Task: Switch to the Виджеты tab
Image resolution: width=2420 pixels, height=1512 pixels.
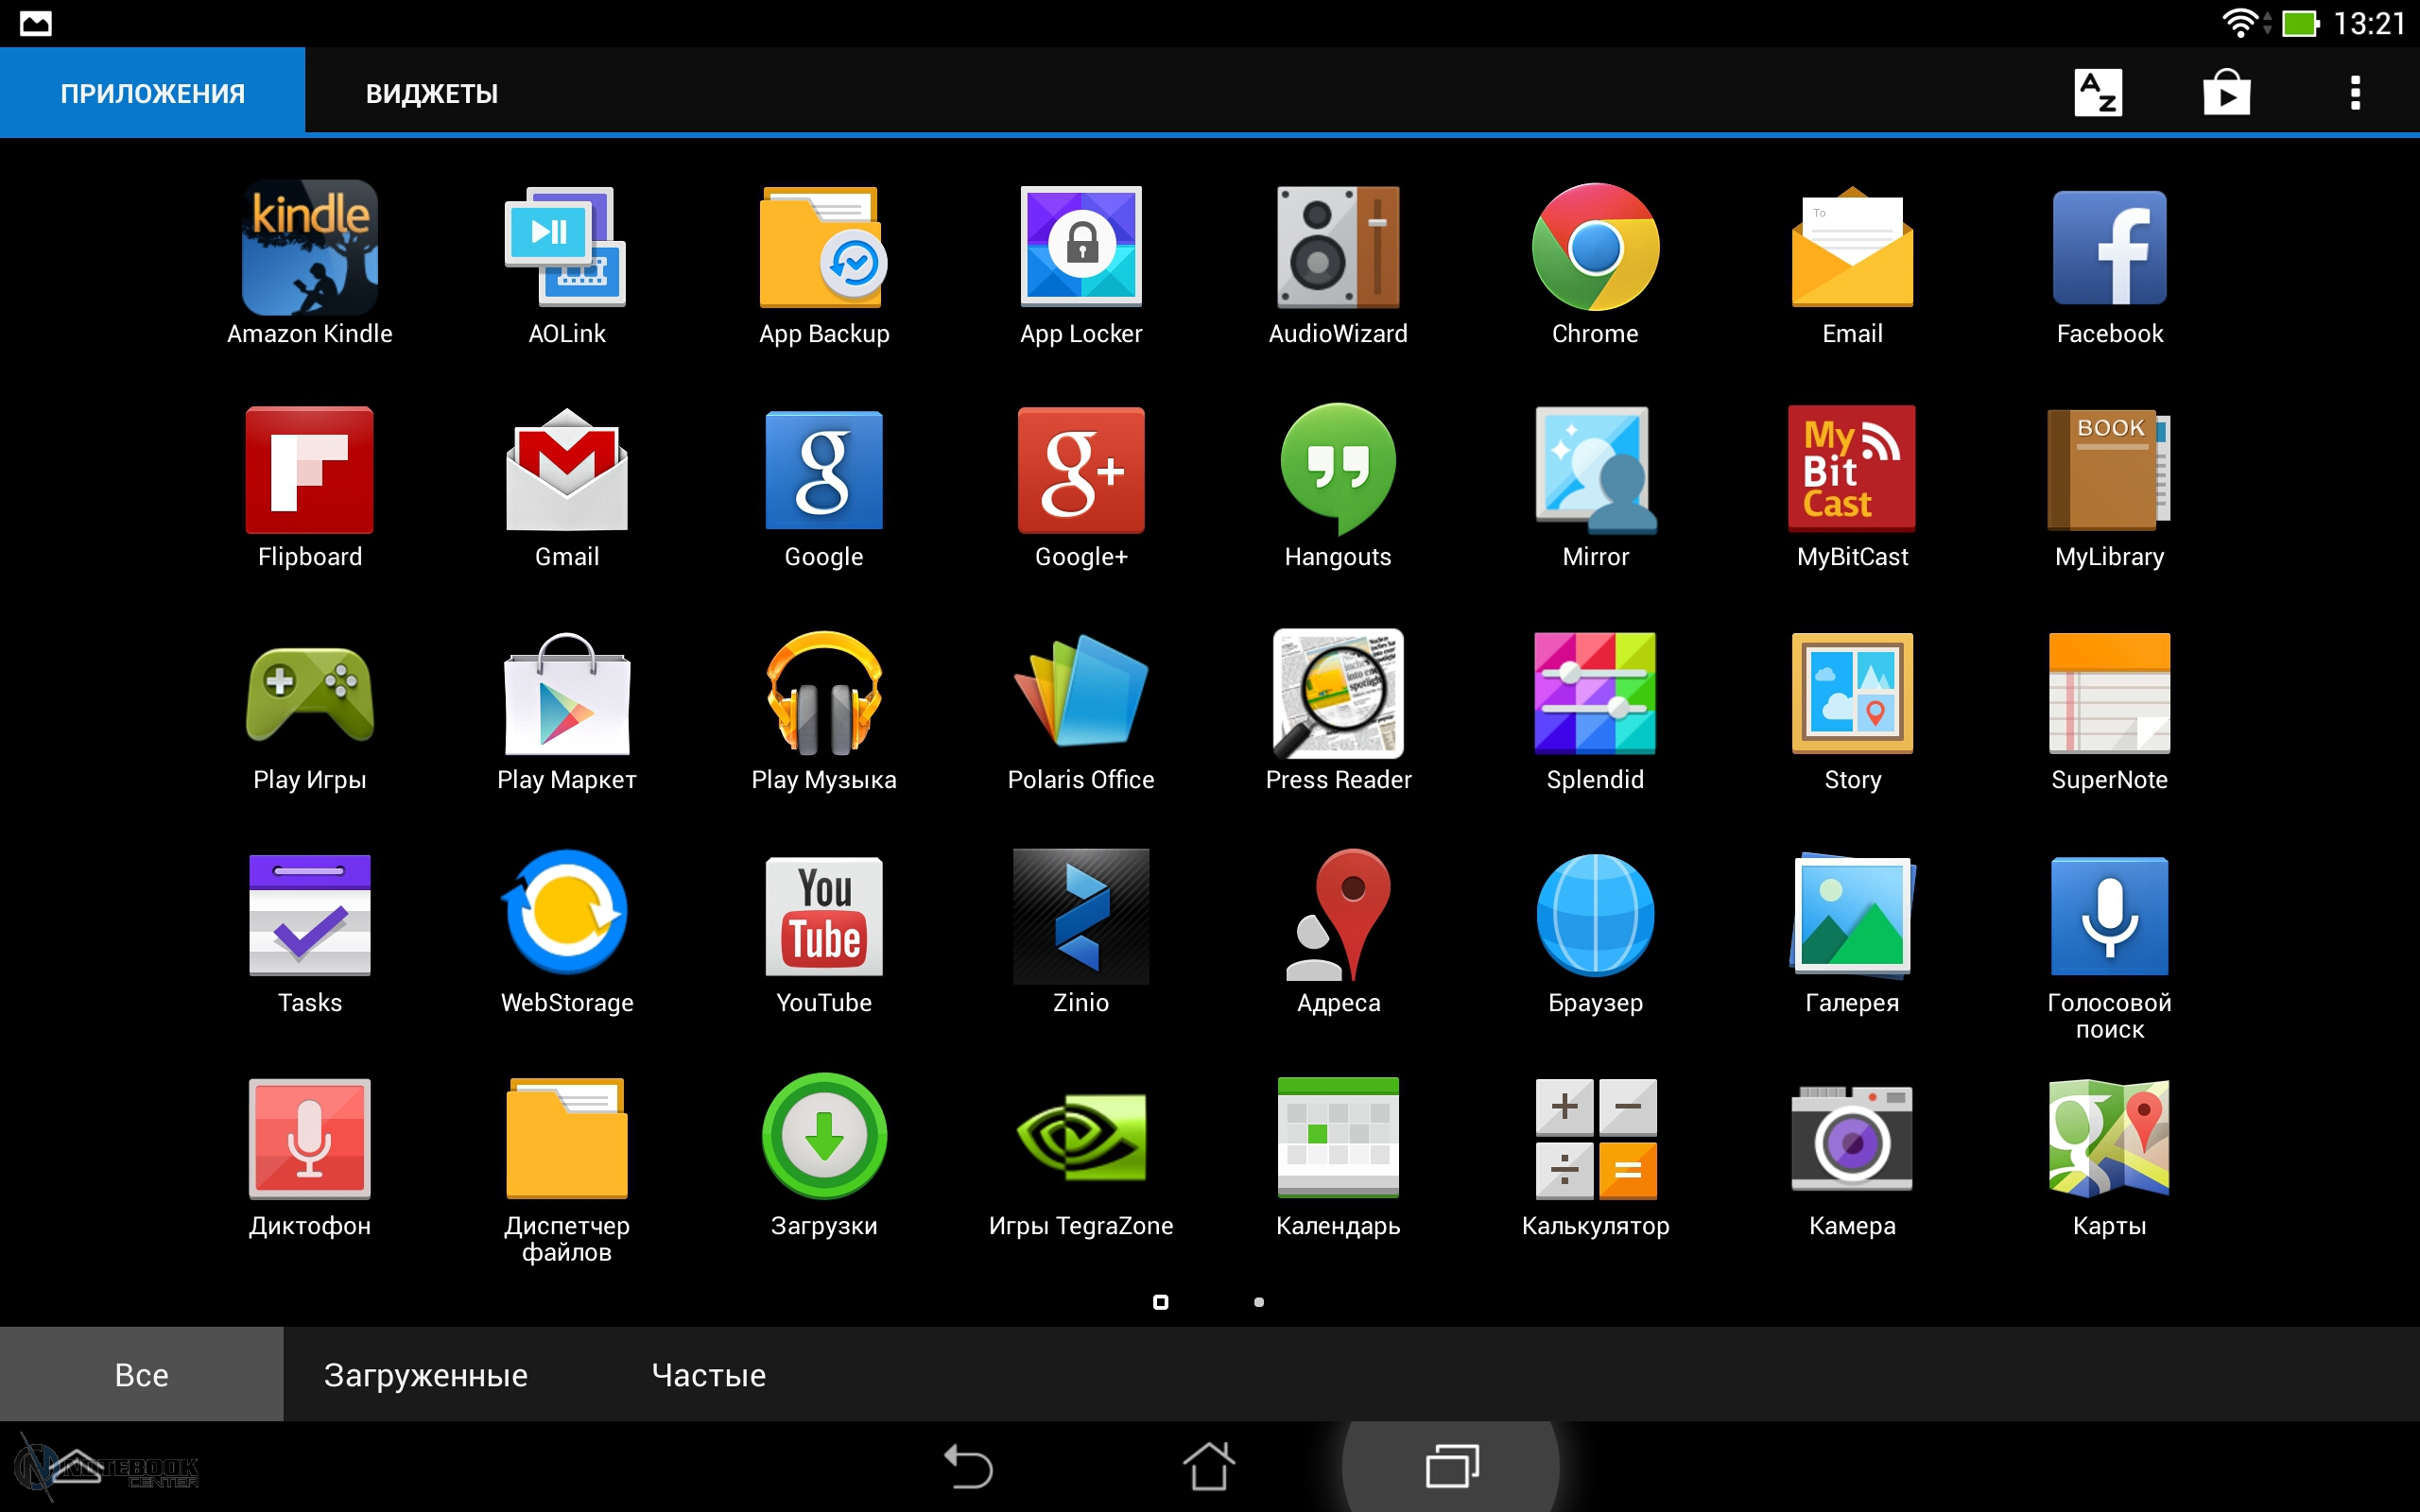Action: point(431,94)
